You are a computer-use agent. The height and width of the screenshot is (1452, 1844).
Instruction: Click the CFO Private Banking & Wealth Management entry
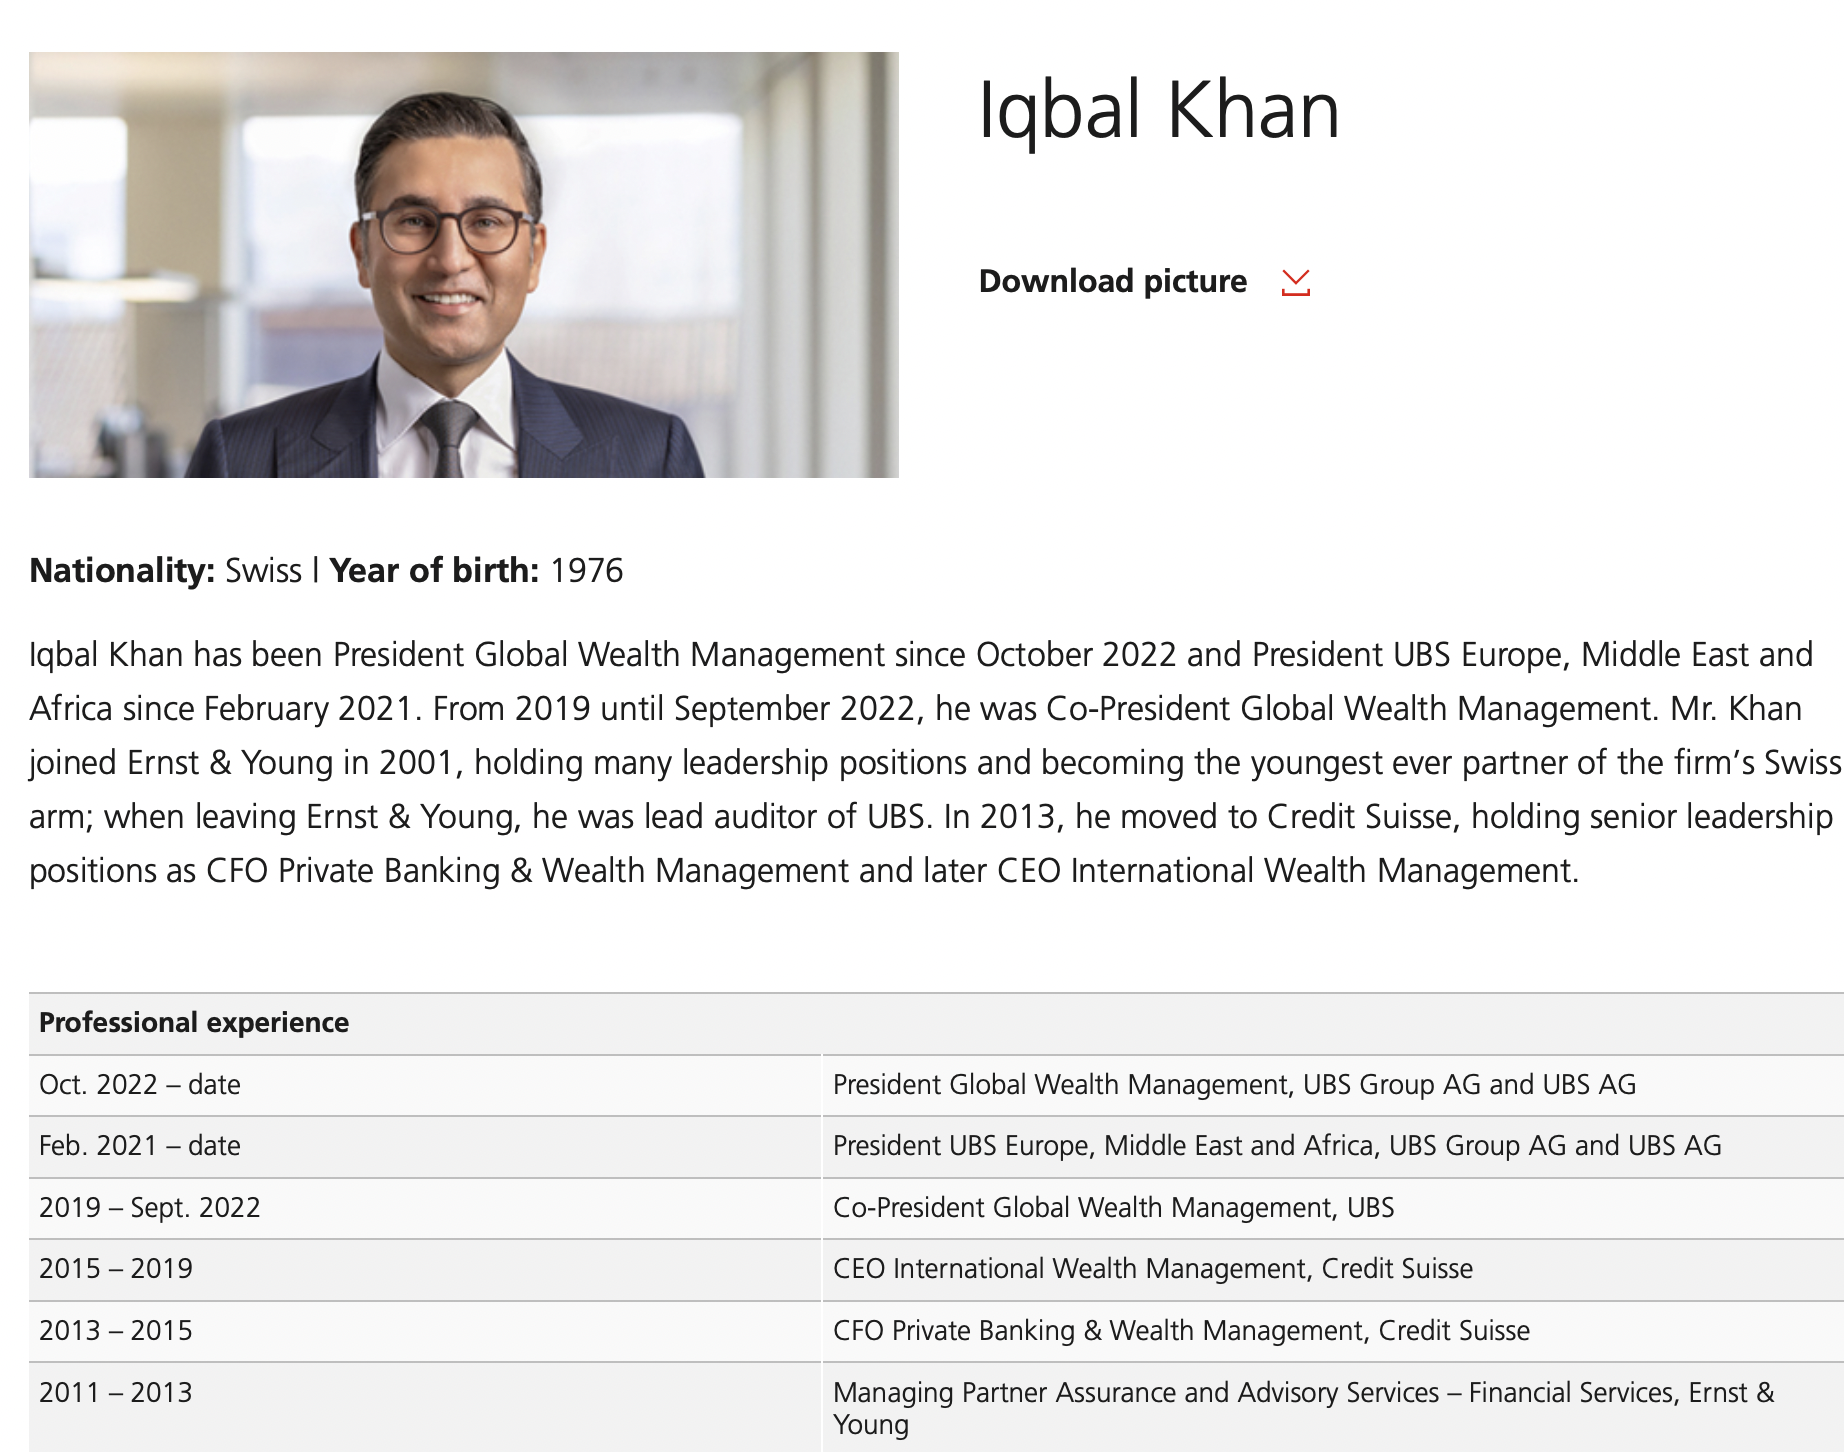click(1181, 1331)
